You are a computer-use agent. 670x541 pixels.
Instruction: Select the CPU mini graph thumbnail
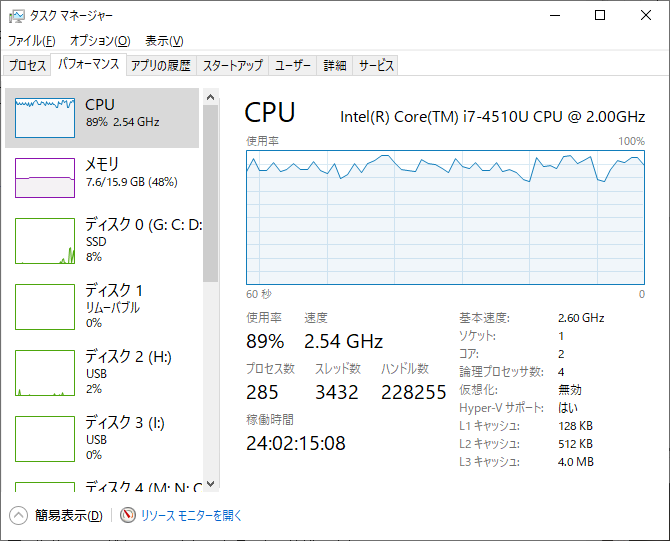45,118
